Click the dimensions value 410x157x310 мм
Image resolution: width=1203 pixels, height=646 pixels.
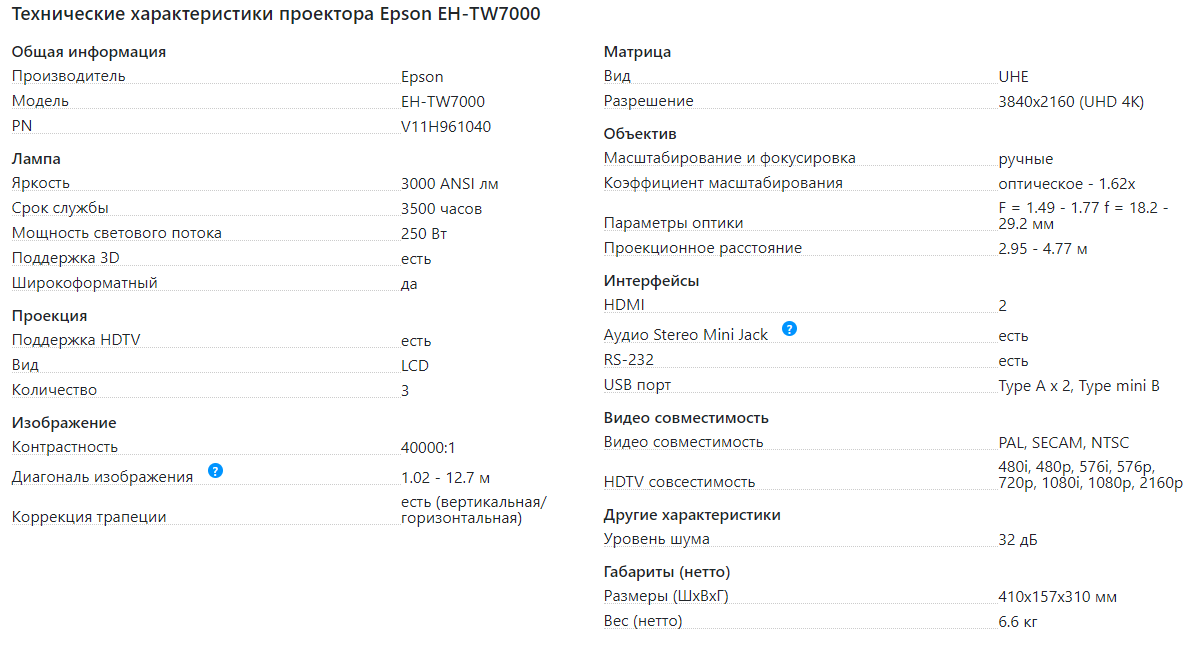[1058, 597]
